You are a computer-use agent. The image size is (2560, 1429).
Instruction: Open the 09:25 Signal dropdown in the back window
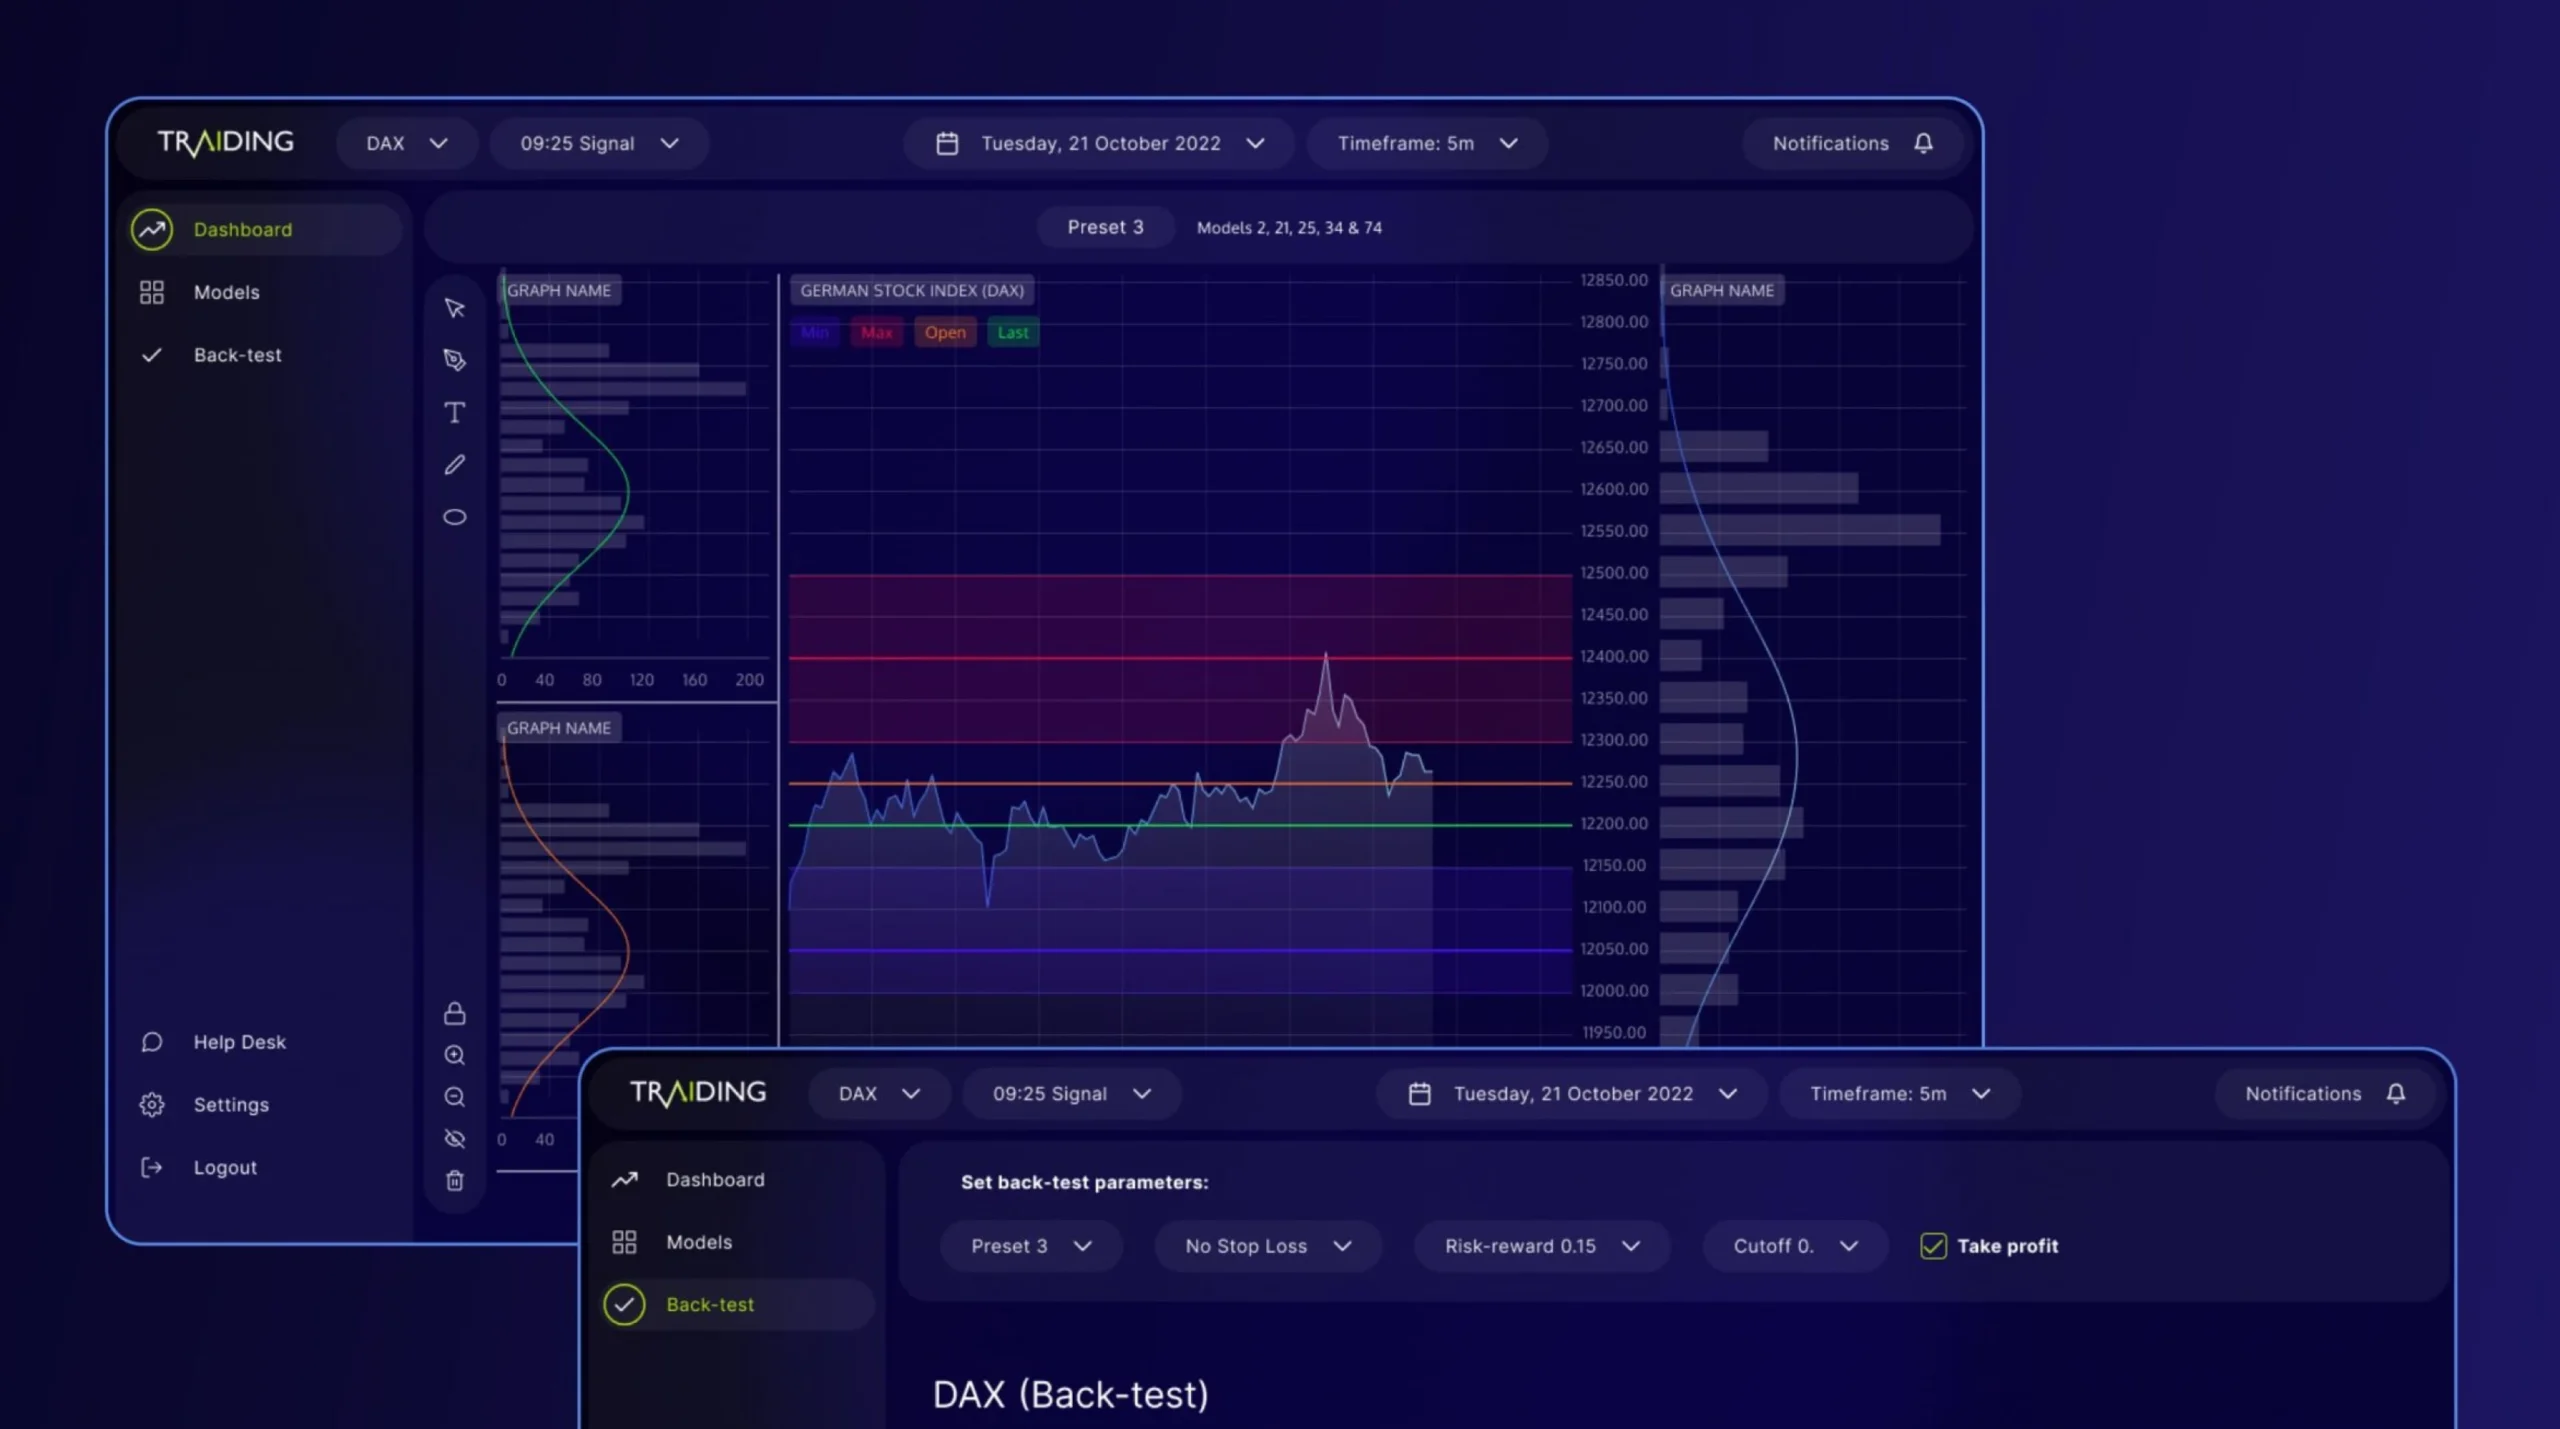[599, 143]
